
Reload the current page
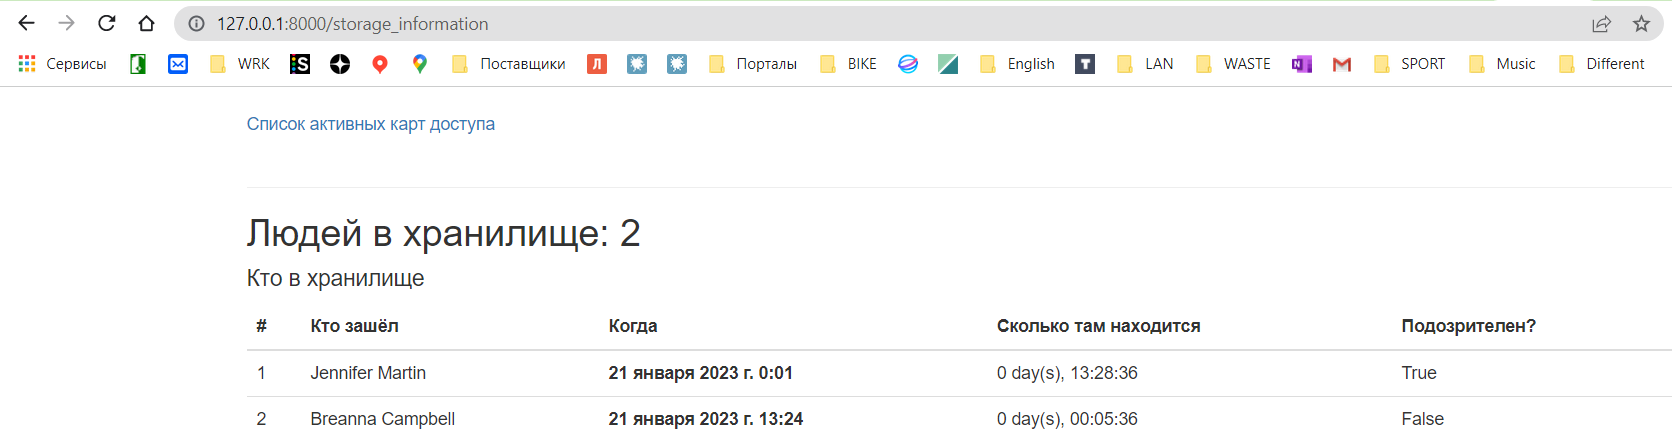(107, 23)
